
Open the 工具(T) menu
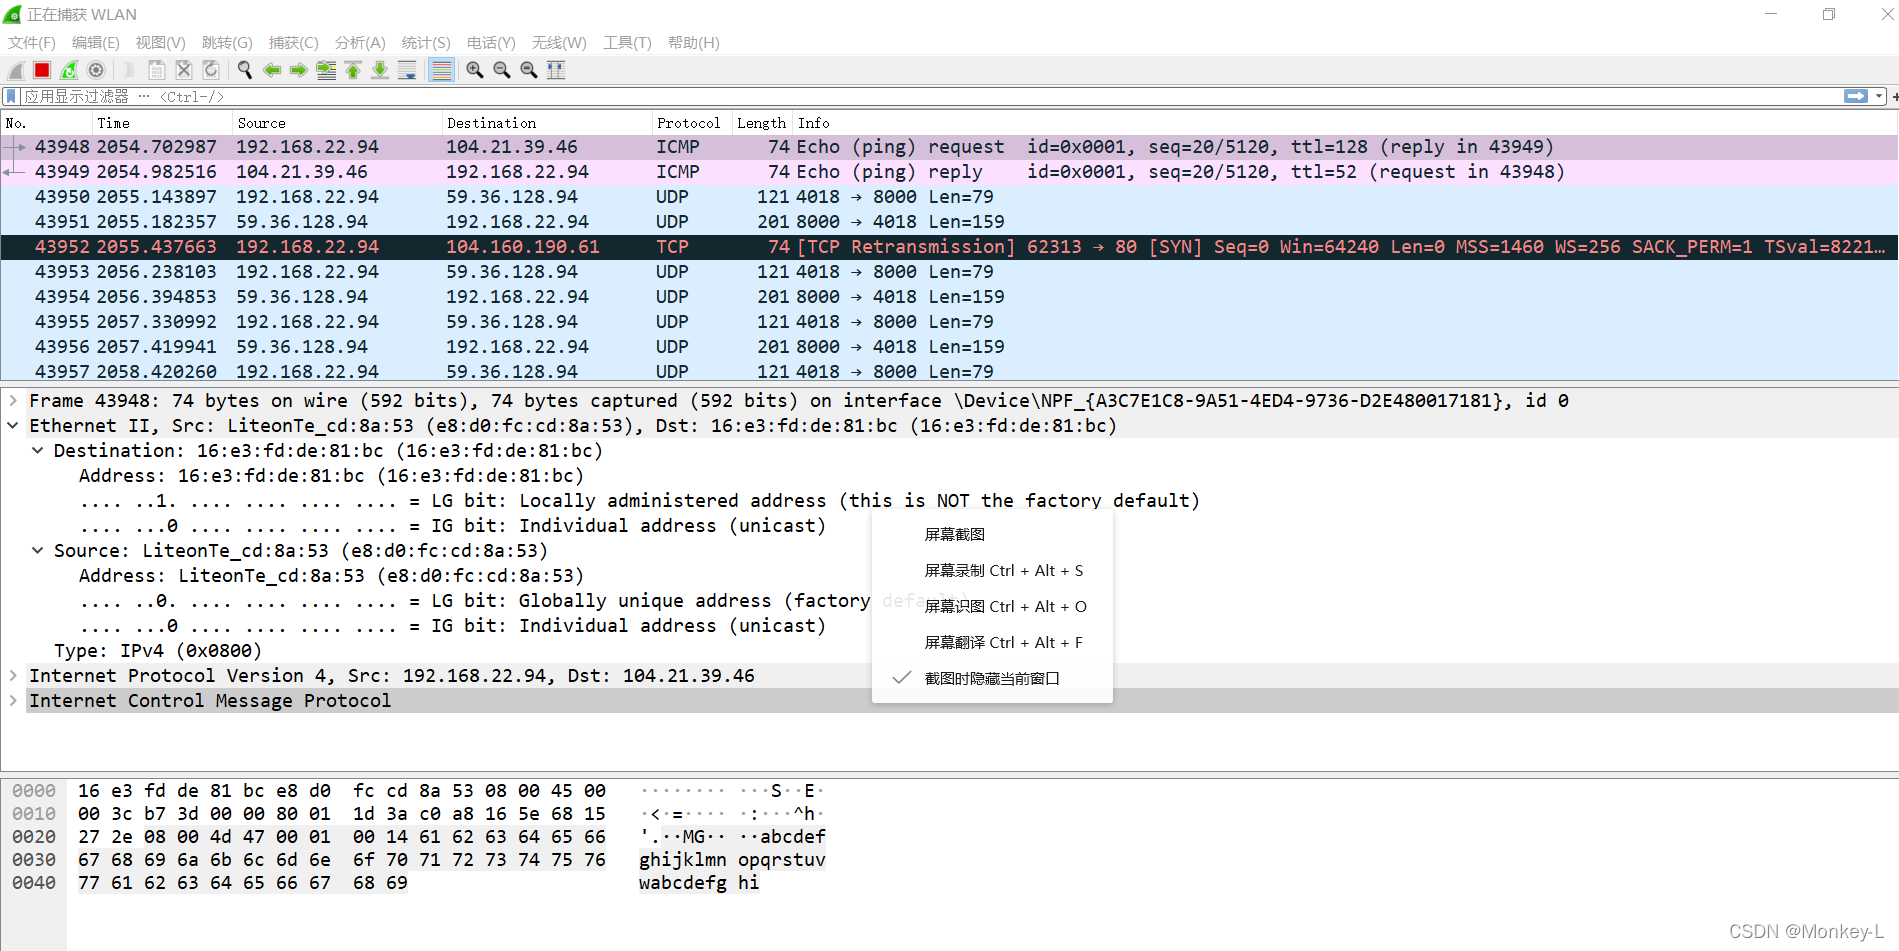pyautogui.click(x=627, y=43)
